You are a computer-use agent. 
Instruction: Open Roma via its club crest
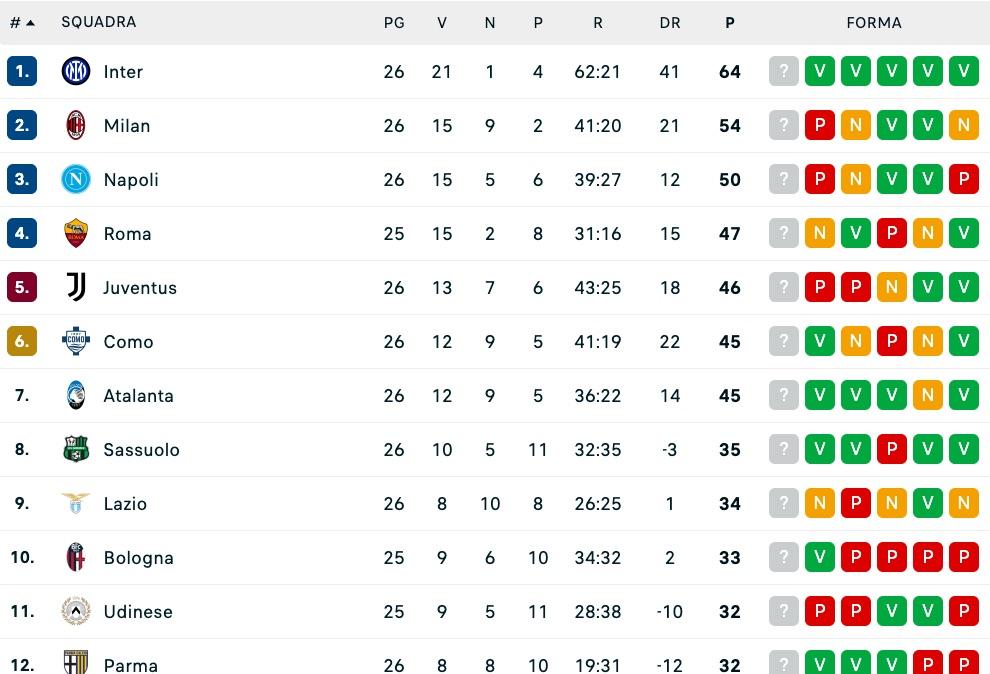[75, 233]
